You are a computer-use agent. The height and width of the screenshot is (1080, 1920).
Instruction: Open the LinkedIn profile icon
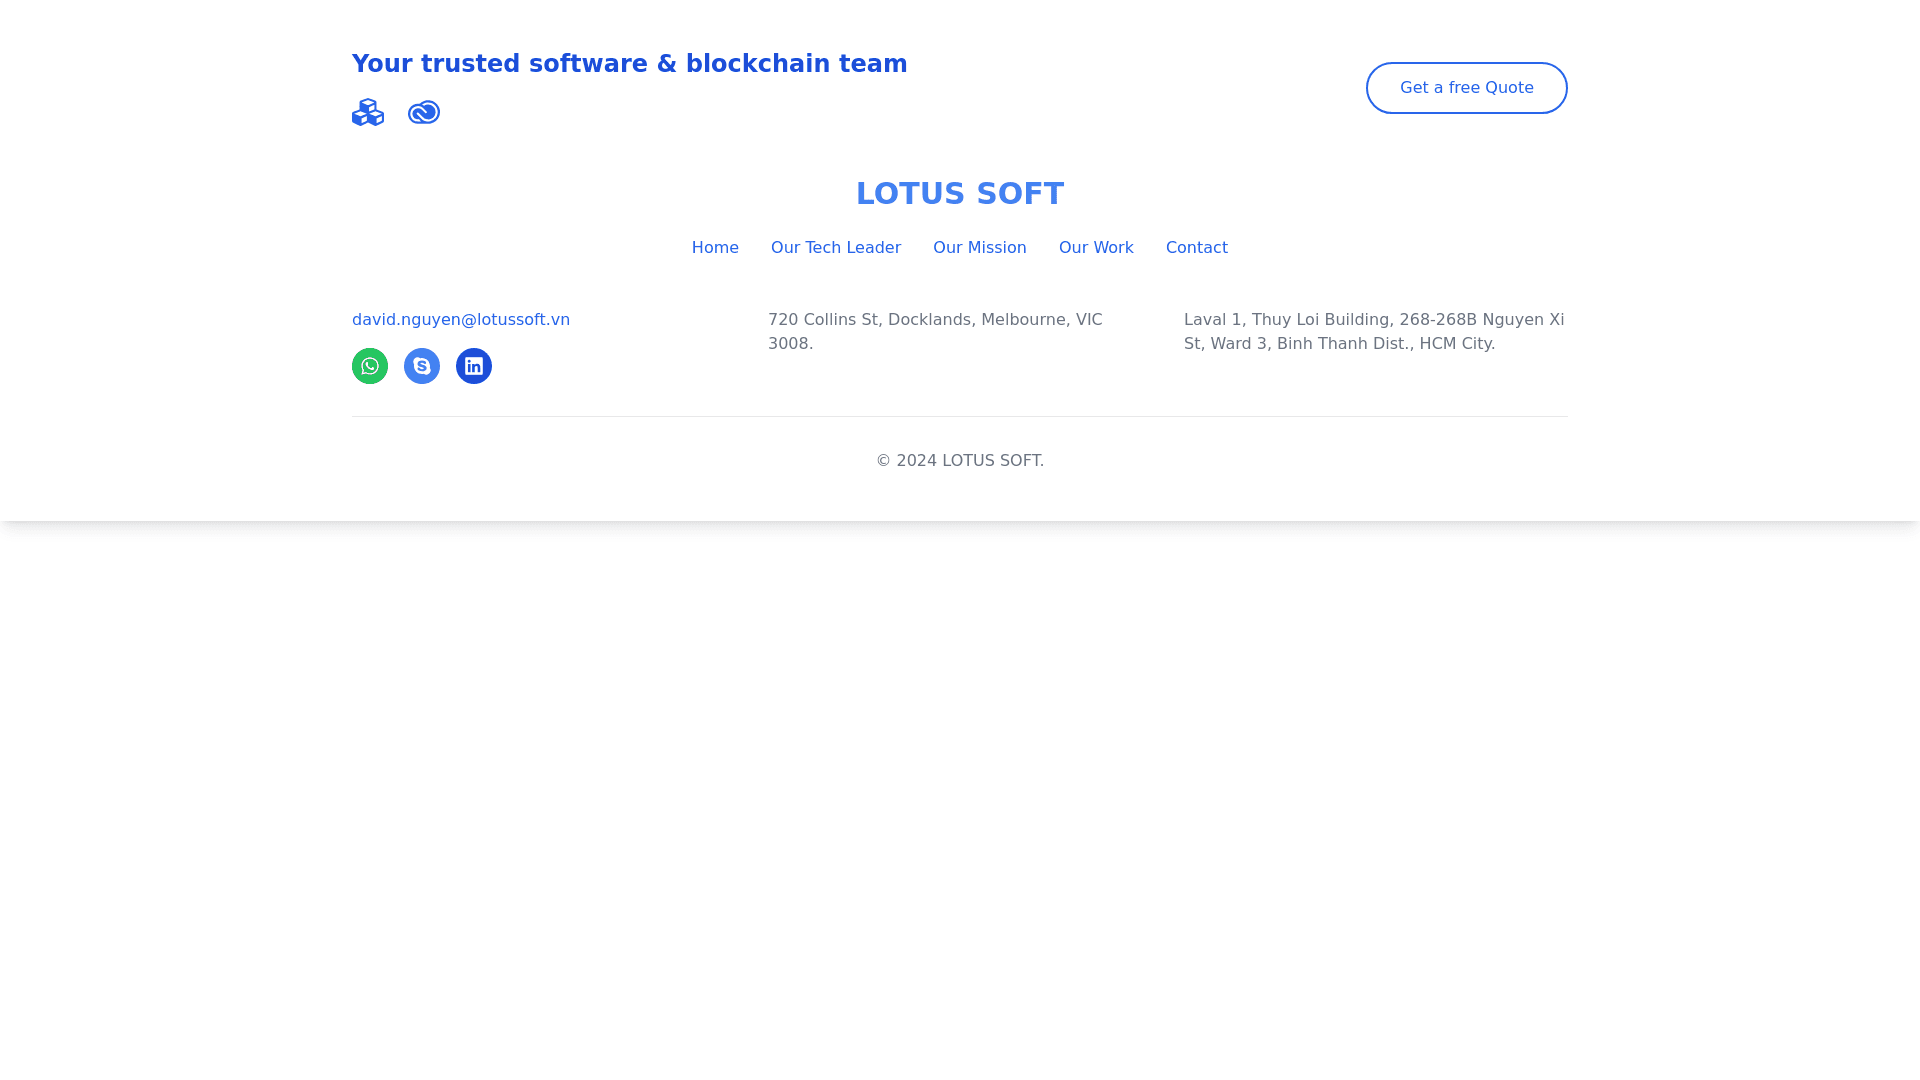[x=474, y=366]
